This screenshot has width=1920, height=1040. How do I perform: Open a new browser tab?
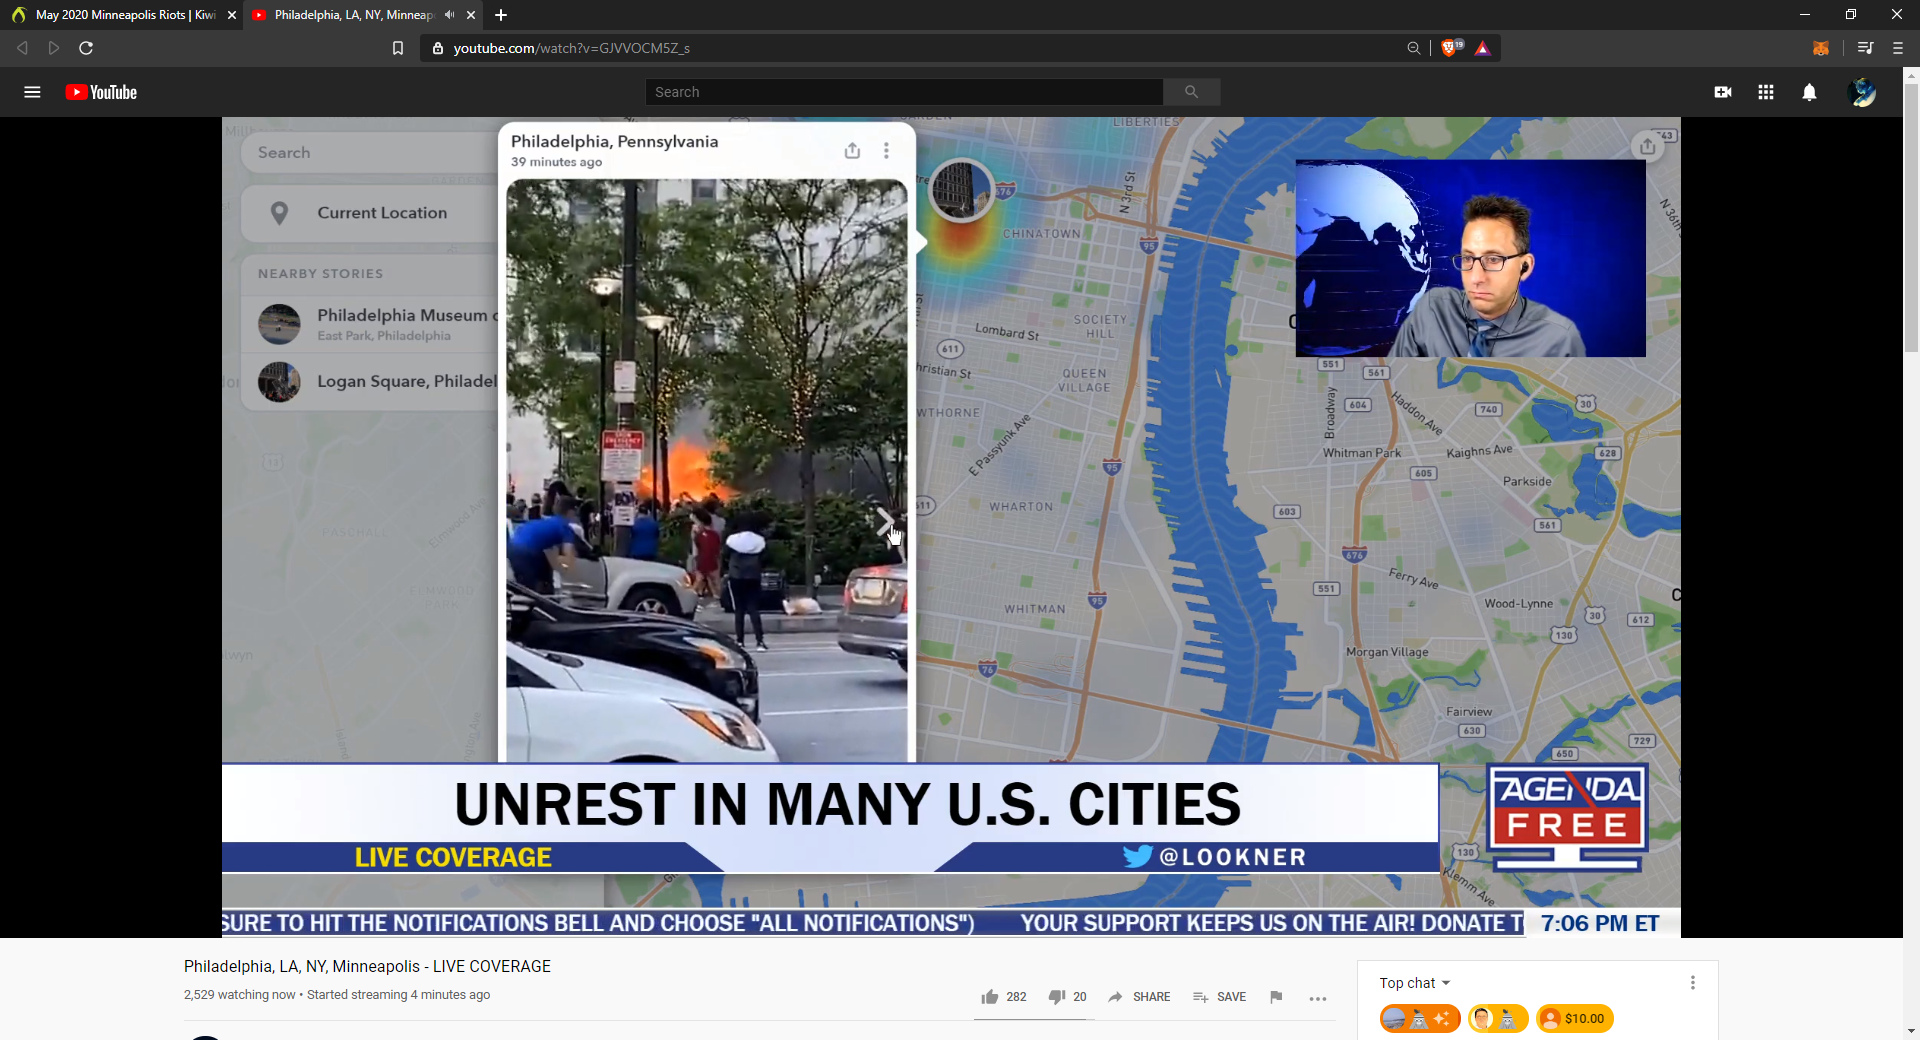pyautogui.click(x=501, y=15)
